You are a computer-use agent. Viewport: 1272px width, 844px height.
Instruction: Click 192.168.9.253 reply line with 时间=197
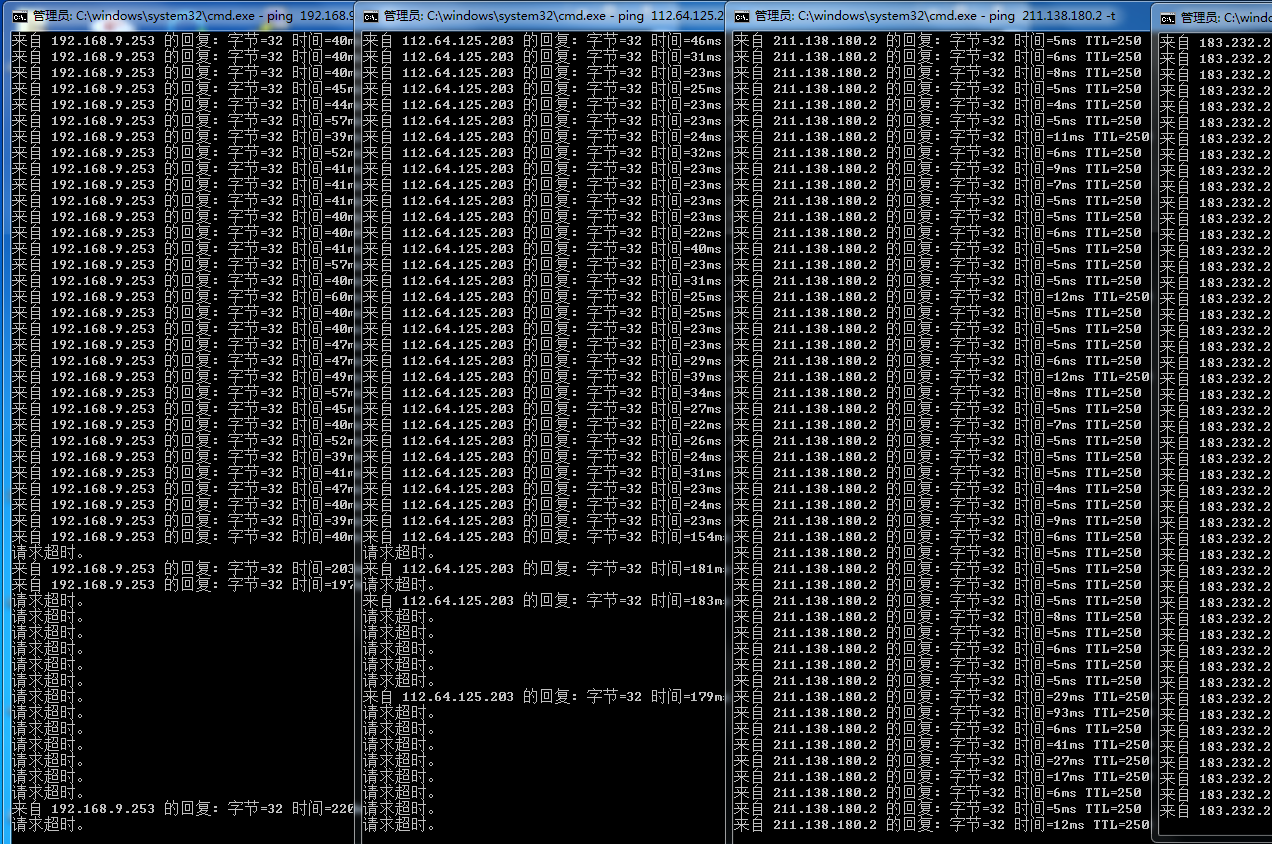183,585
